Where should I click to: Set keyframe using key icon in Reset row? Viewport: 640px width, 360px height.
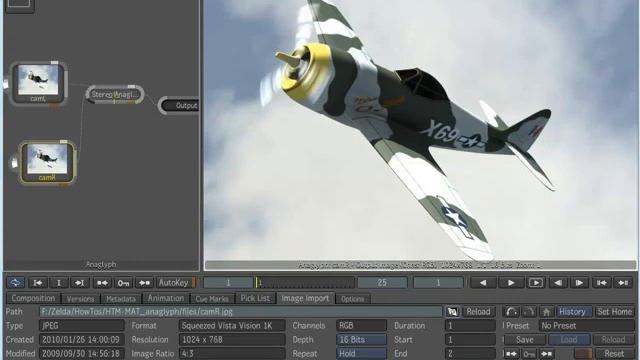point(529,353)
